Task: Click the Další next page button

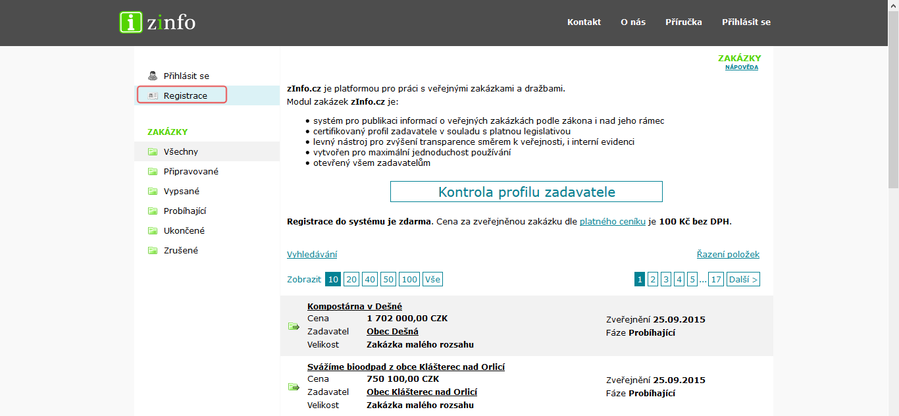Action: [741, 280]
